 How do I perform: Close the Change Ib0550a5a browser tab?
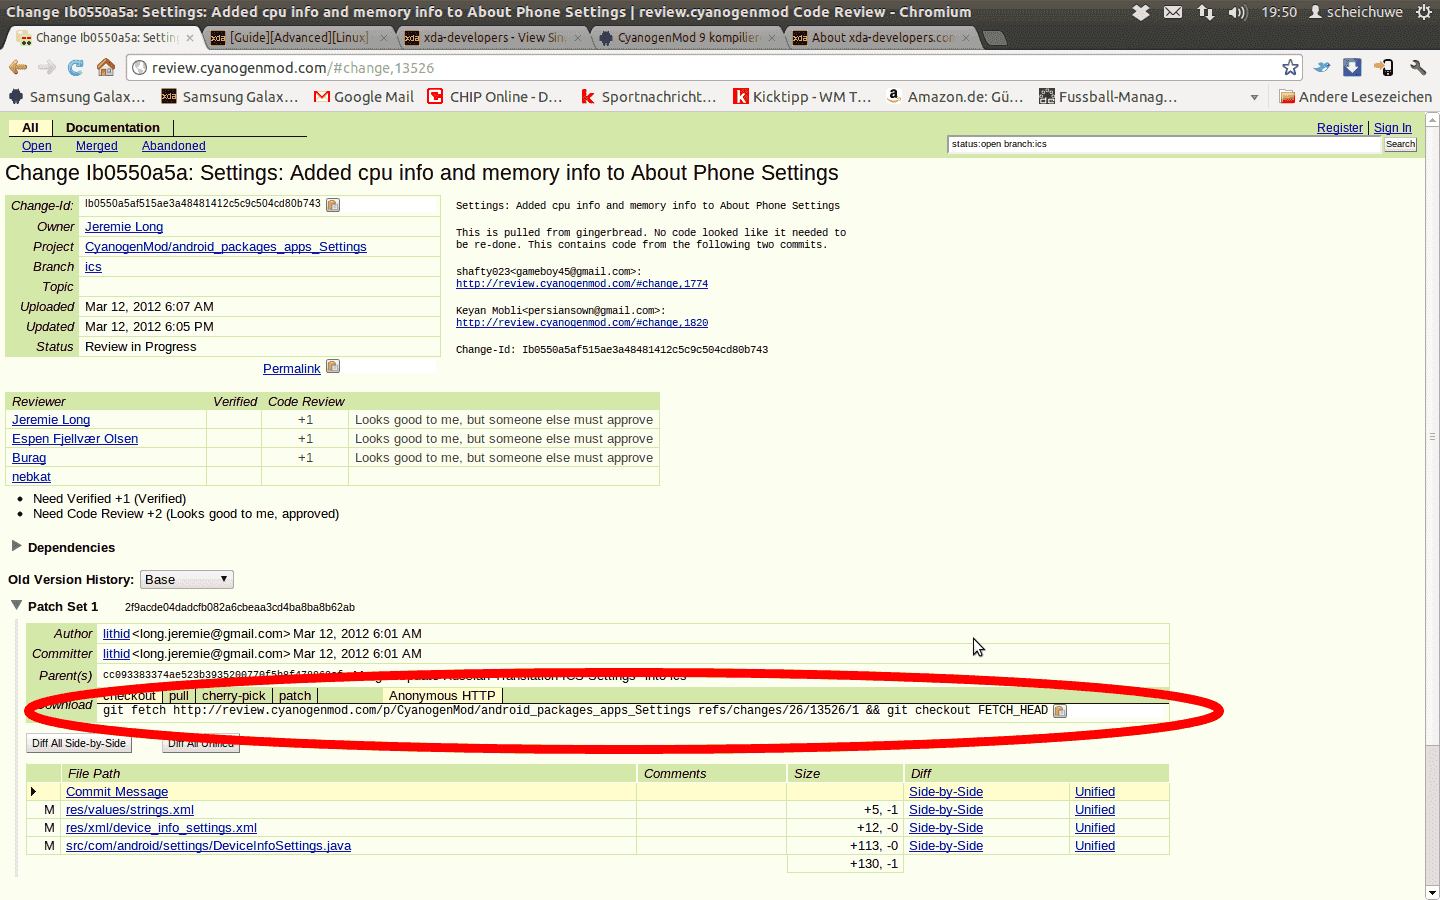coord(190,38)
